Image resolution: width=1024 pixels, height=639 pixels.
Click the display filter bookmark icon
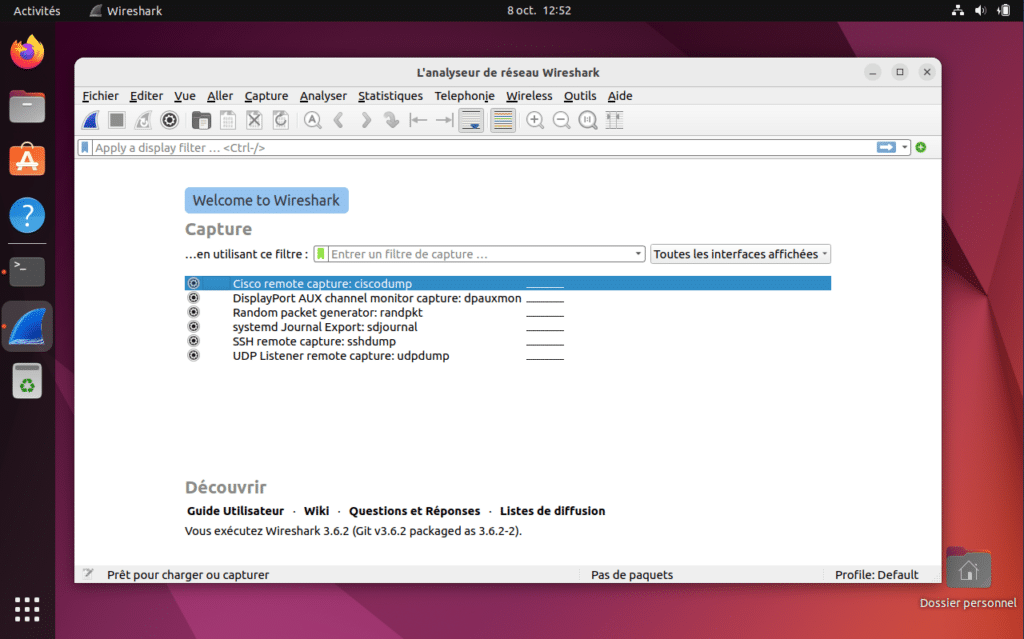coord(85,148)
